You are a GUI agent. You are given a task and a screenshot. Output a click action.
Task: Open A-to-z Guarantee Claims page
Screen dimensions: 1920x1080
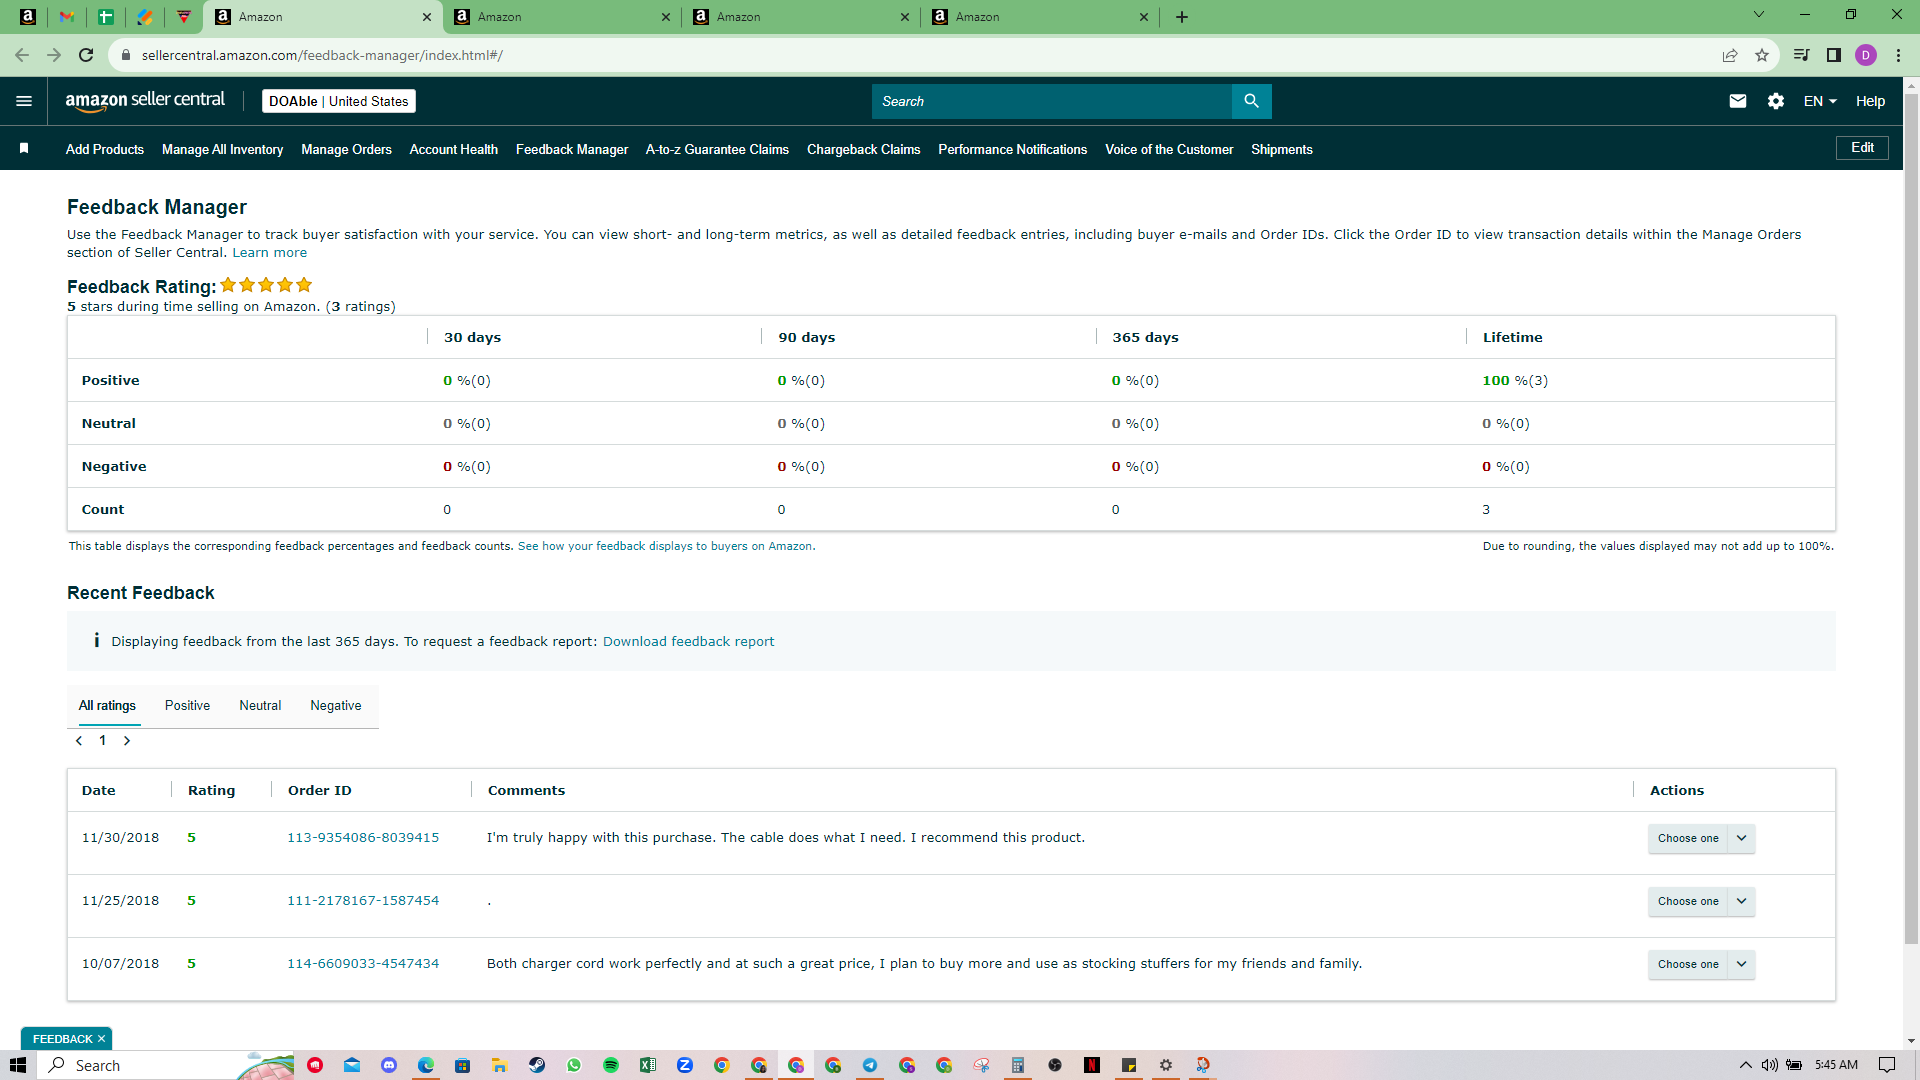(717, 149)
